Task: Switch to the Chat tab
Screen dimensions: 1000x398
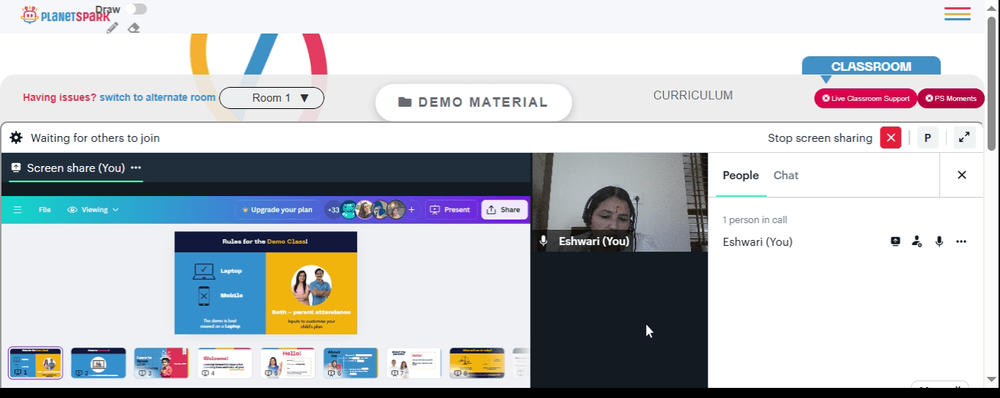Action: point(786,175)
